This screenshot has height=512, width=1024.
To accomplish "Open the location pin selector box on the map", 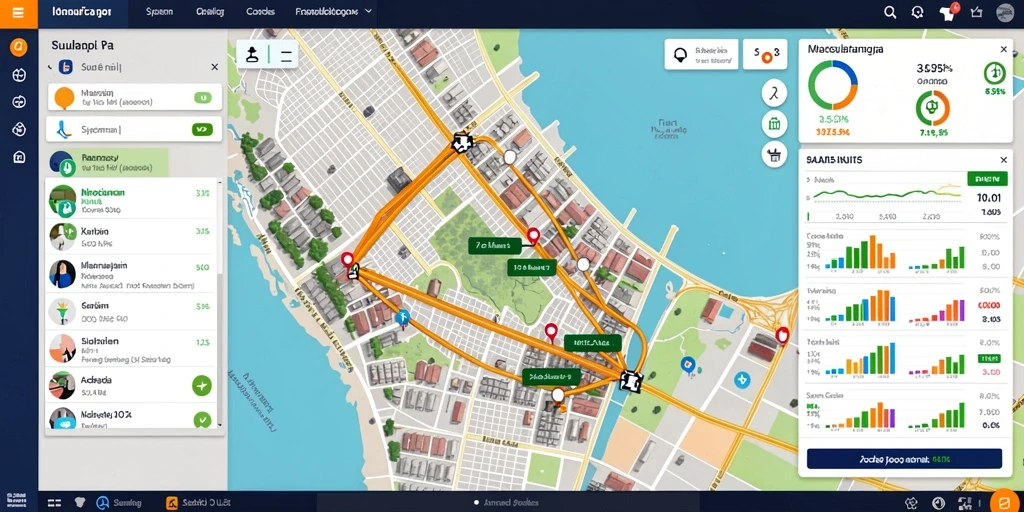I will [701, 54].
